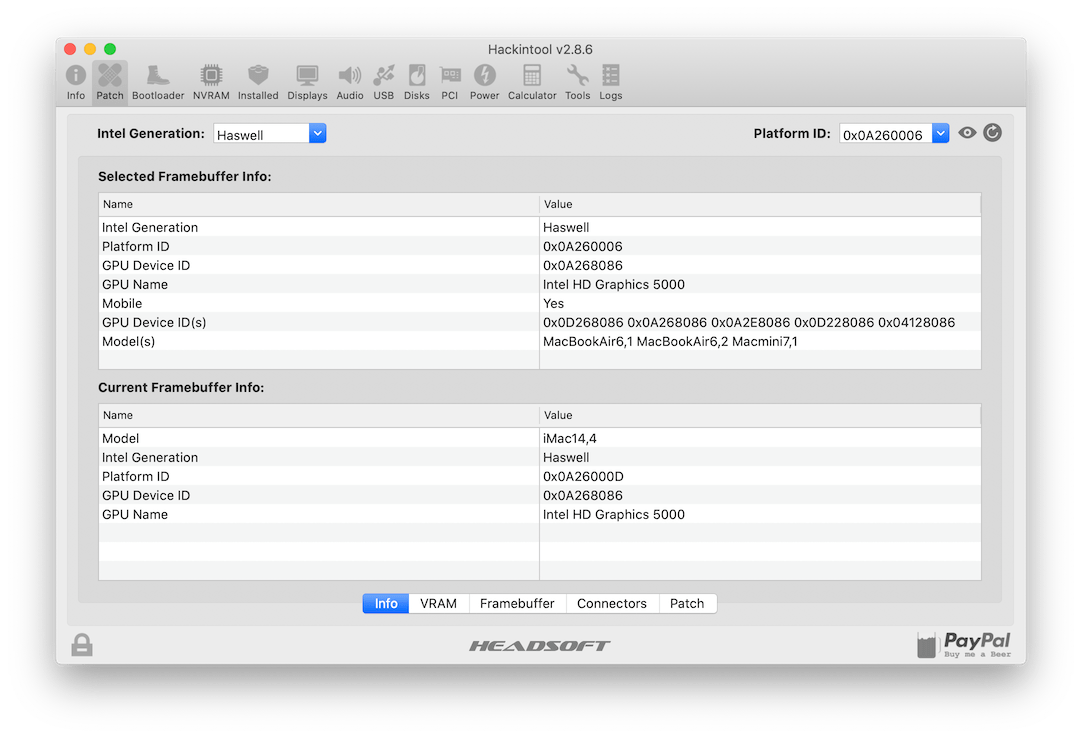Click the Headsoft logo
This screenshot has width=1082, height=738.
540,645
